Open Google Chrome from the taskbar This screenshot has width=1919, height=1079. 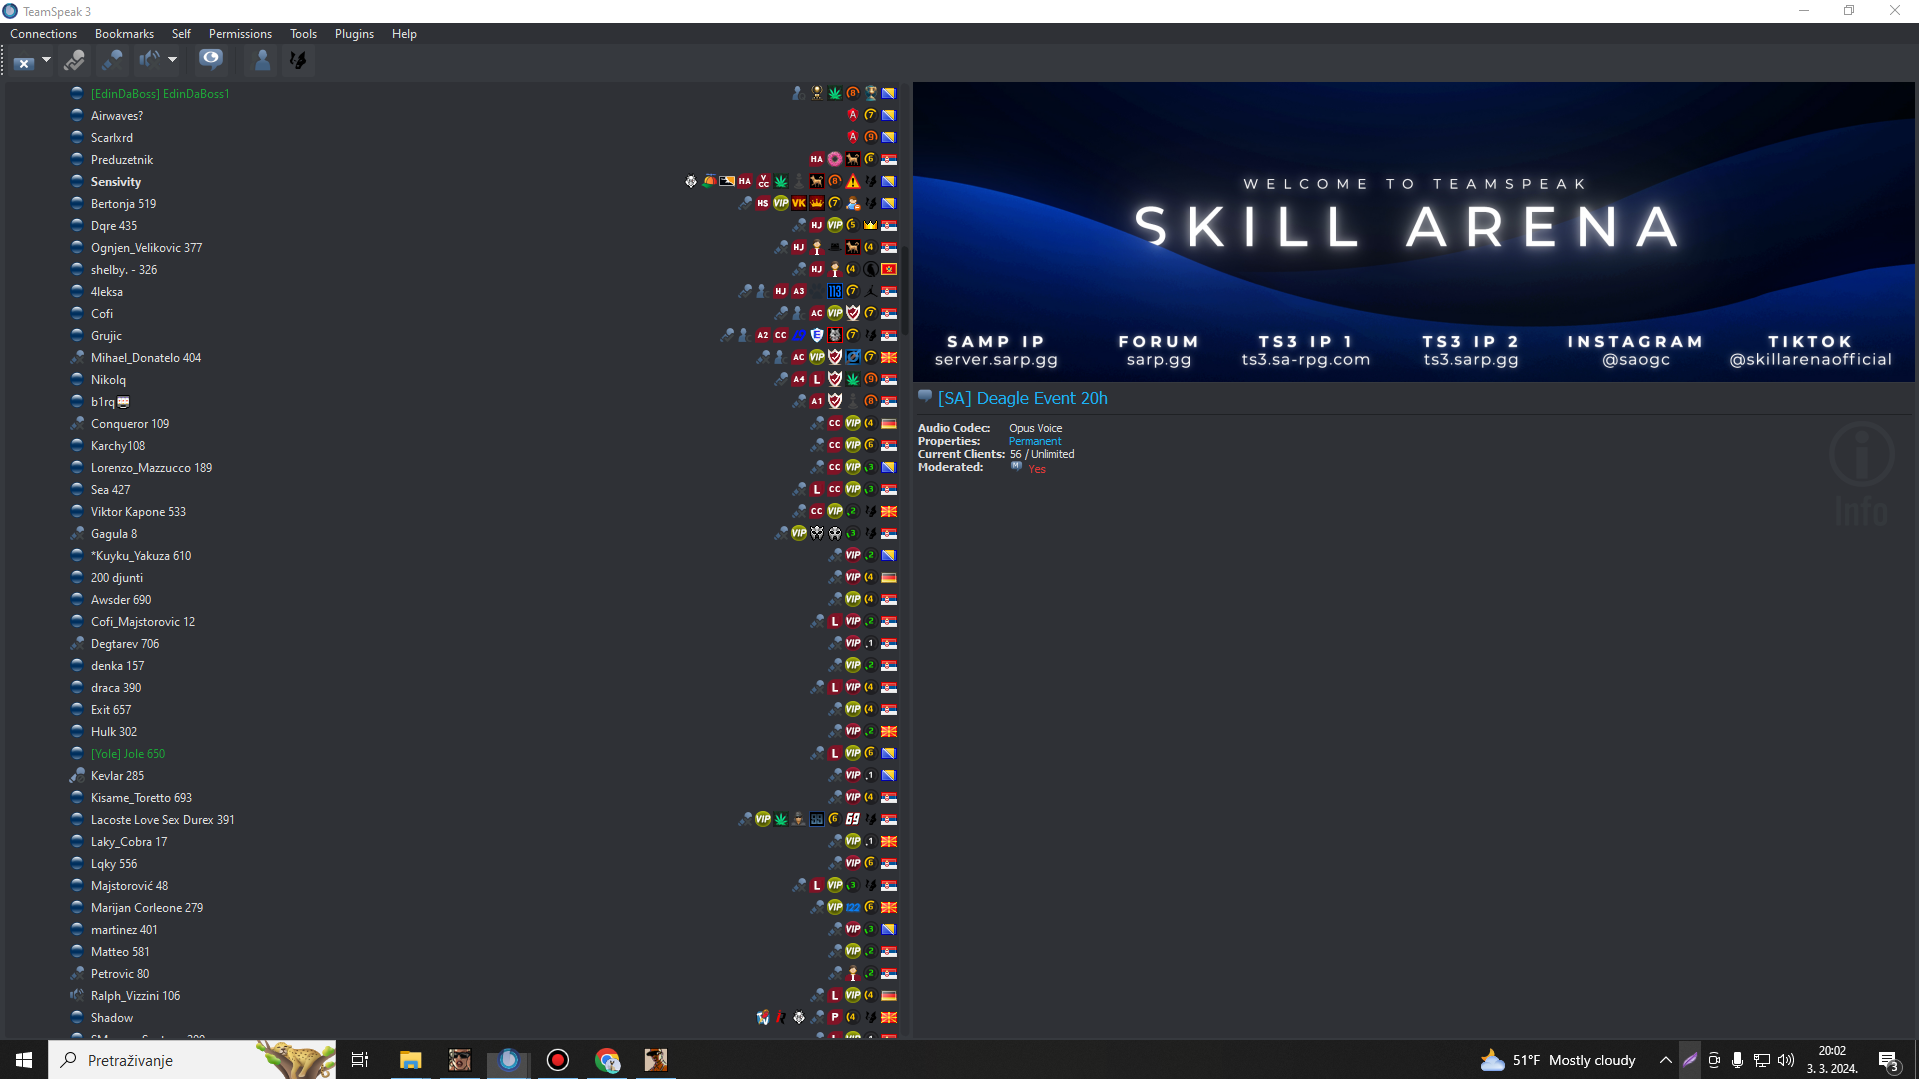coord(607,1060)
